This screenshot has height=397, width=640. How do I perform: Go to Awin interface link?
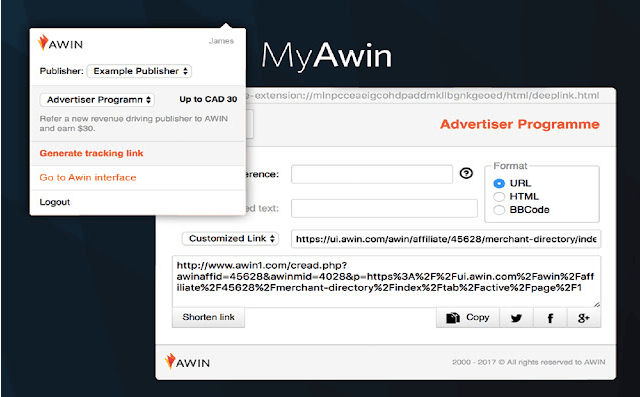[x=88, y=177]
